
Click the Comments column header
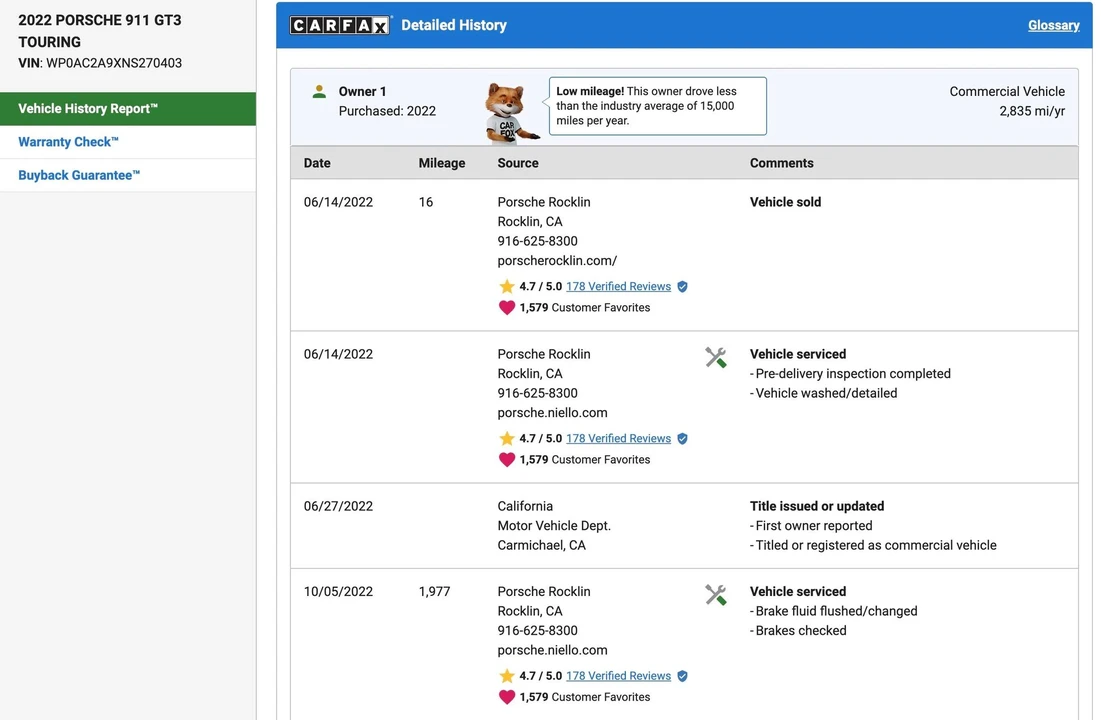[x=782, y=163]
